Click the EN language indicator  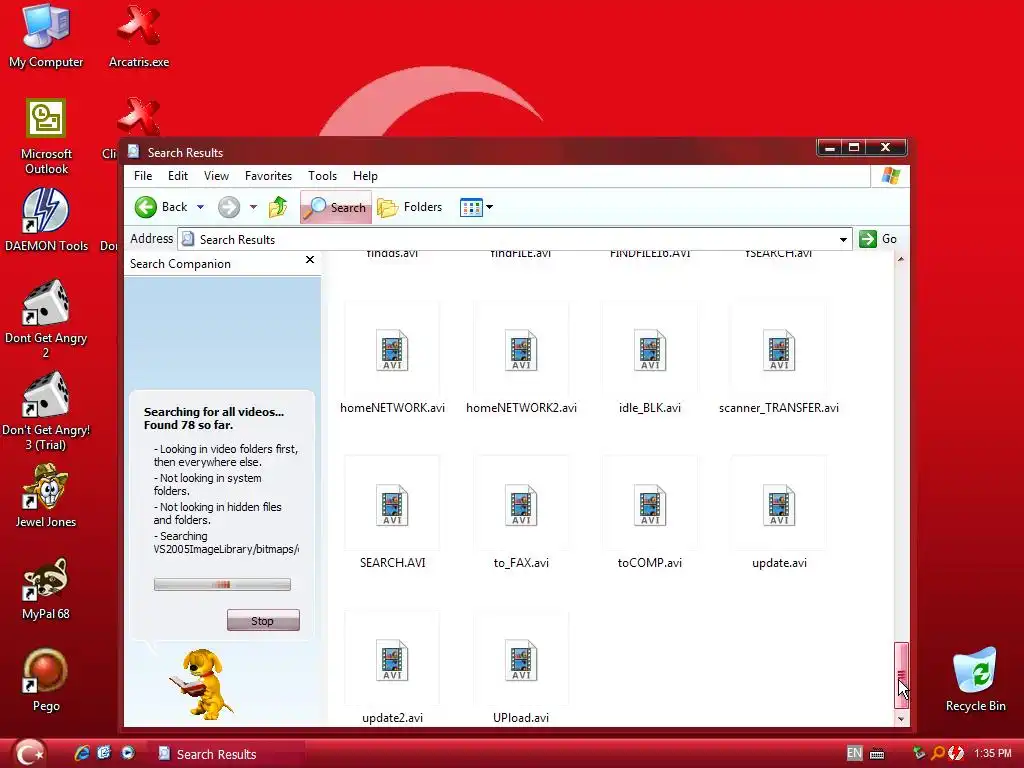click(x=854, y=753)
